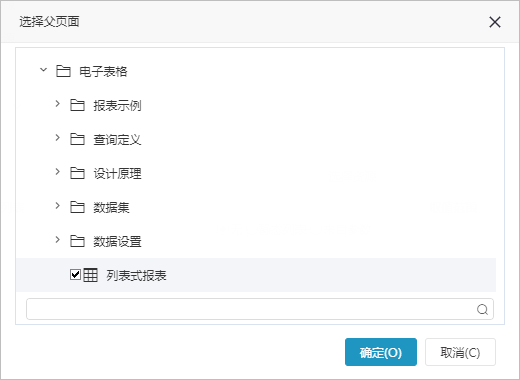Focus the search text field

(x=260, y=309)
